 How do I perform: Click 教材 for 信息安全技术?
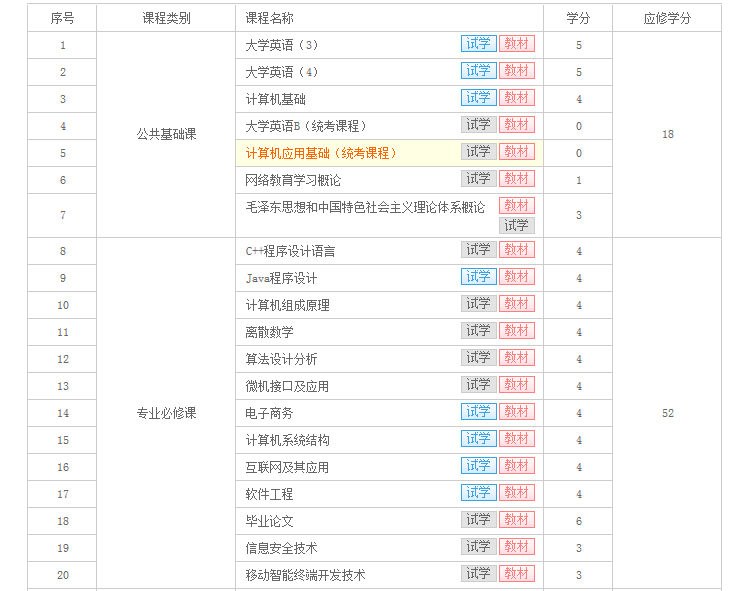[517, 547]
